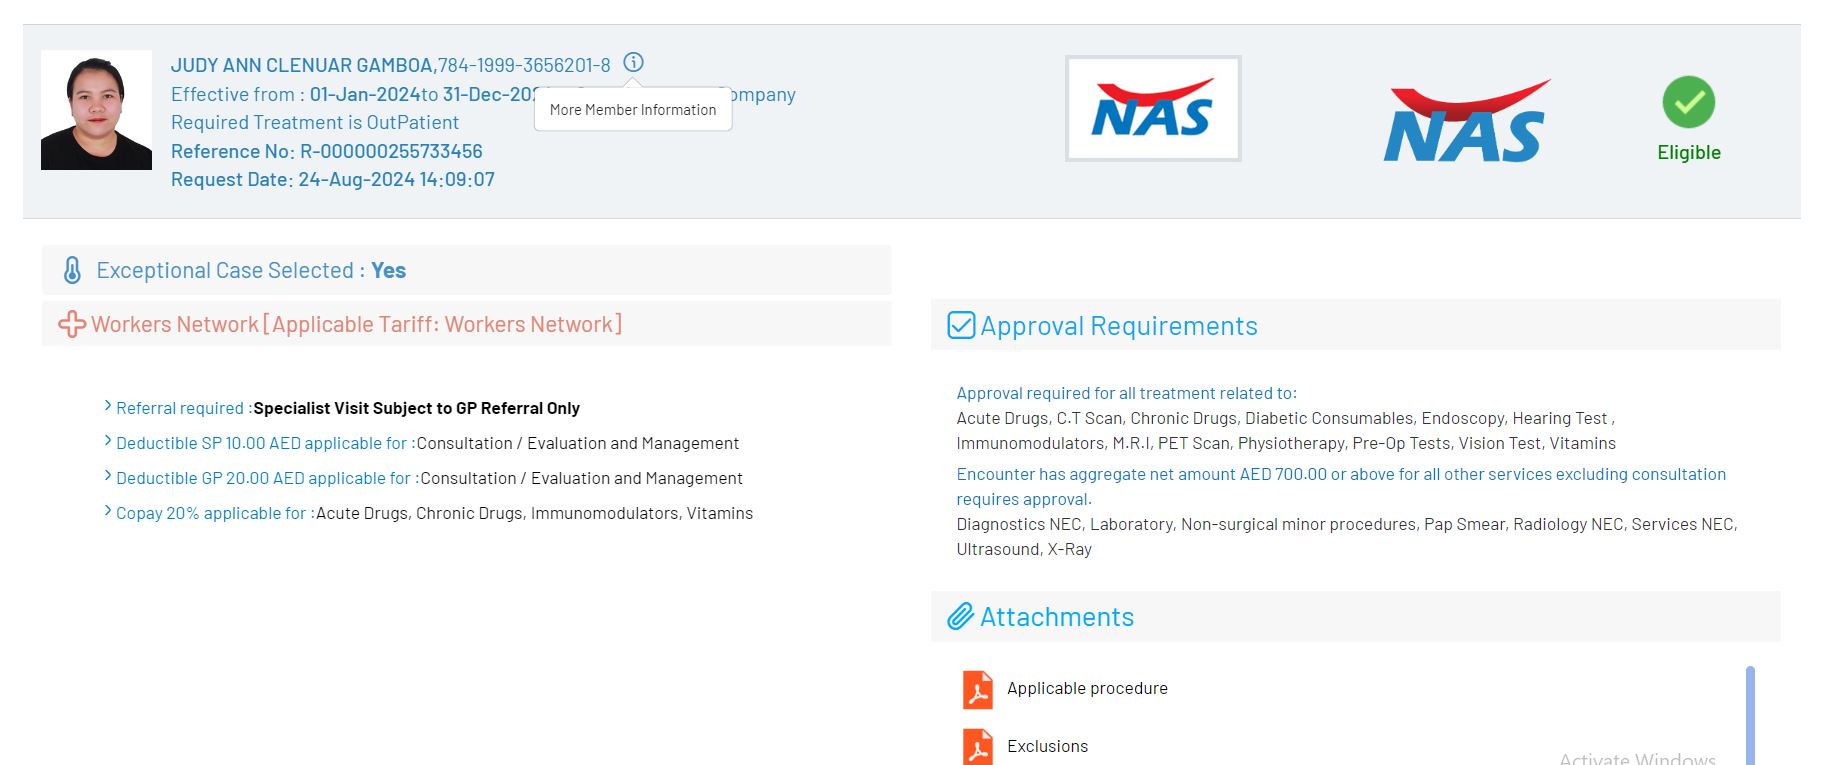Screen dimensions: 1848x765
Task: Click the Exceptional Case Selected Yes label
Action: 251,270
